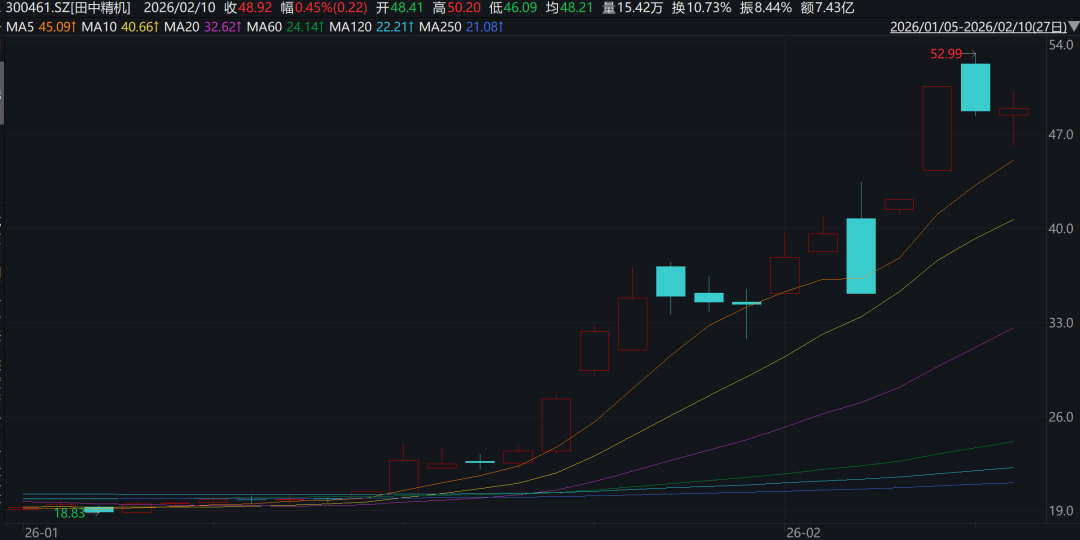Viewport: 1080px width, 540px height.
Task: Select the small cyan candlestick beside the 18.83 marker
Action: (98, 510)
